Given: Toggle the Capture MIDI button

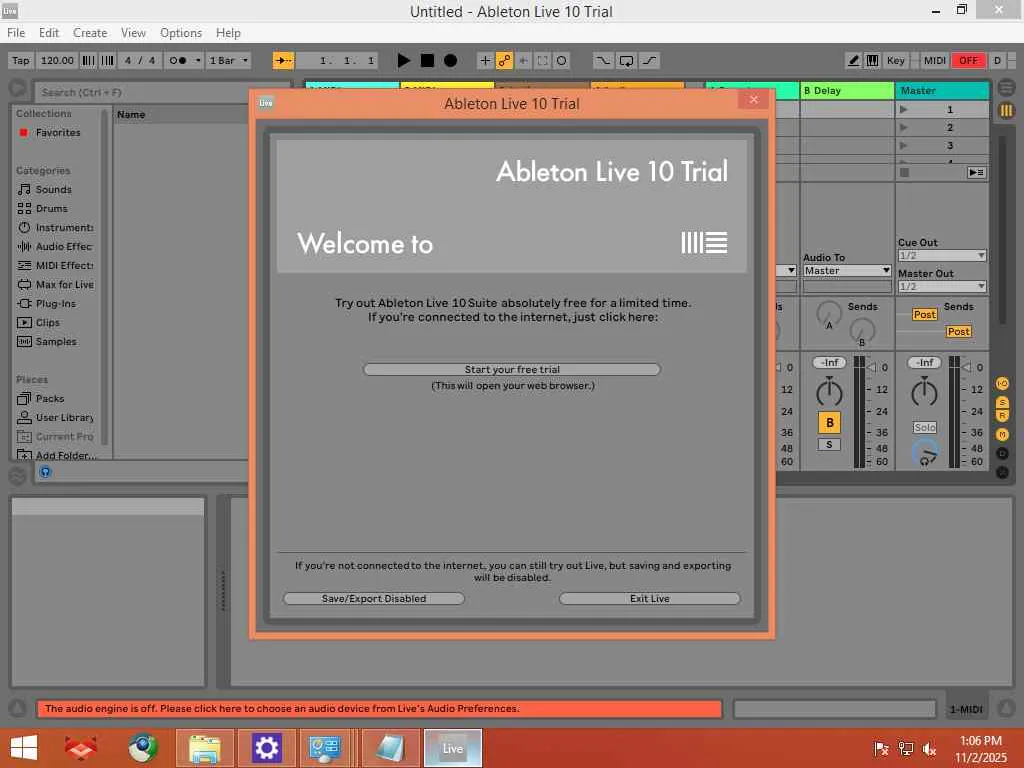Looking at the screenshot, I should [542, 61].
